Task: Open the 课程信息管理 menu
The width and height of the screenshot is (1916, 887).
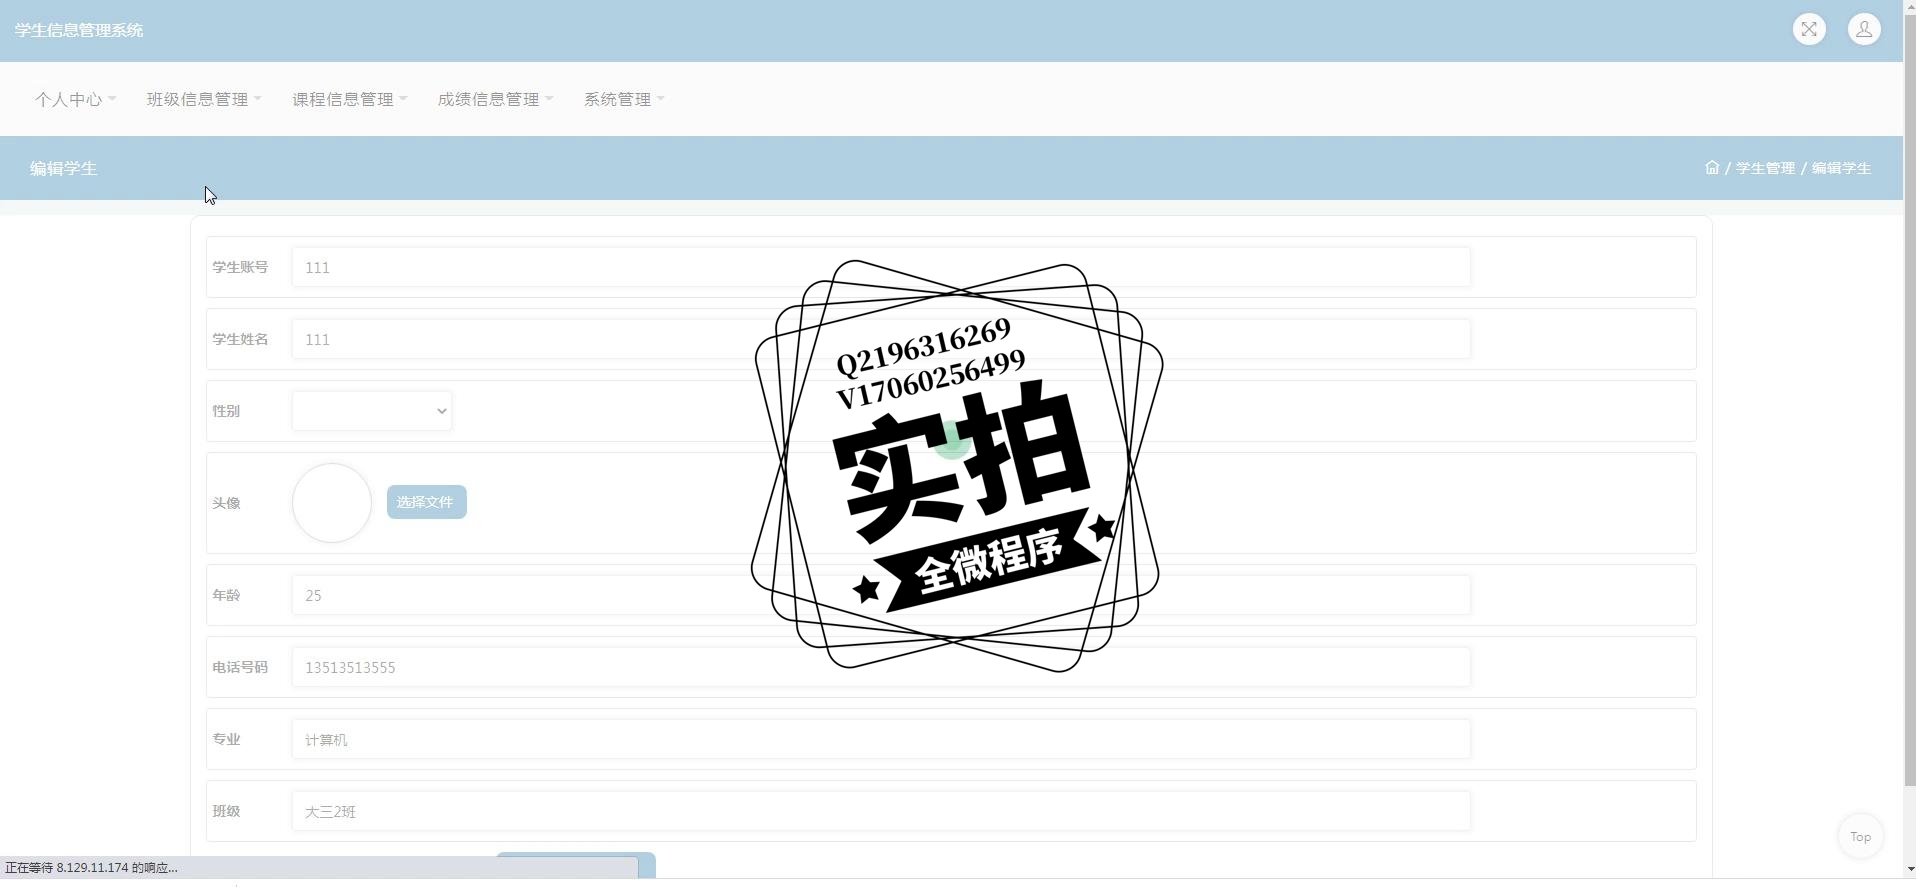Action: click(x=349, y=99)
